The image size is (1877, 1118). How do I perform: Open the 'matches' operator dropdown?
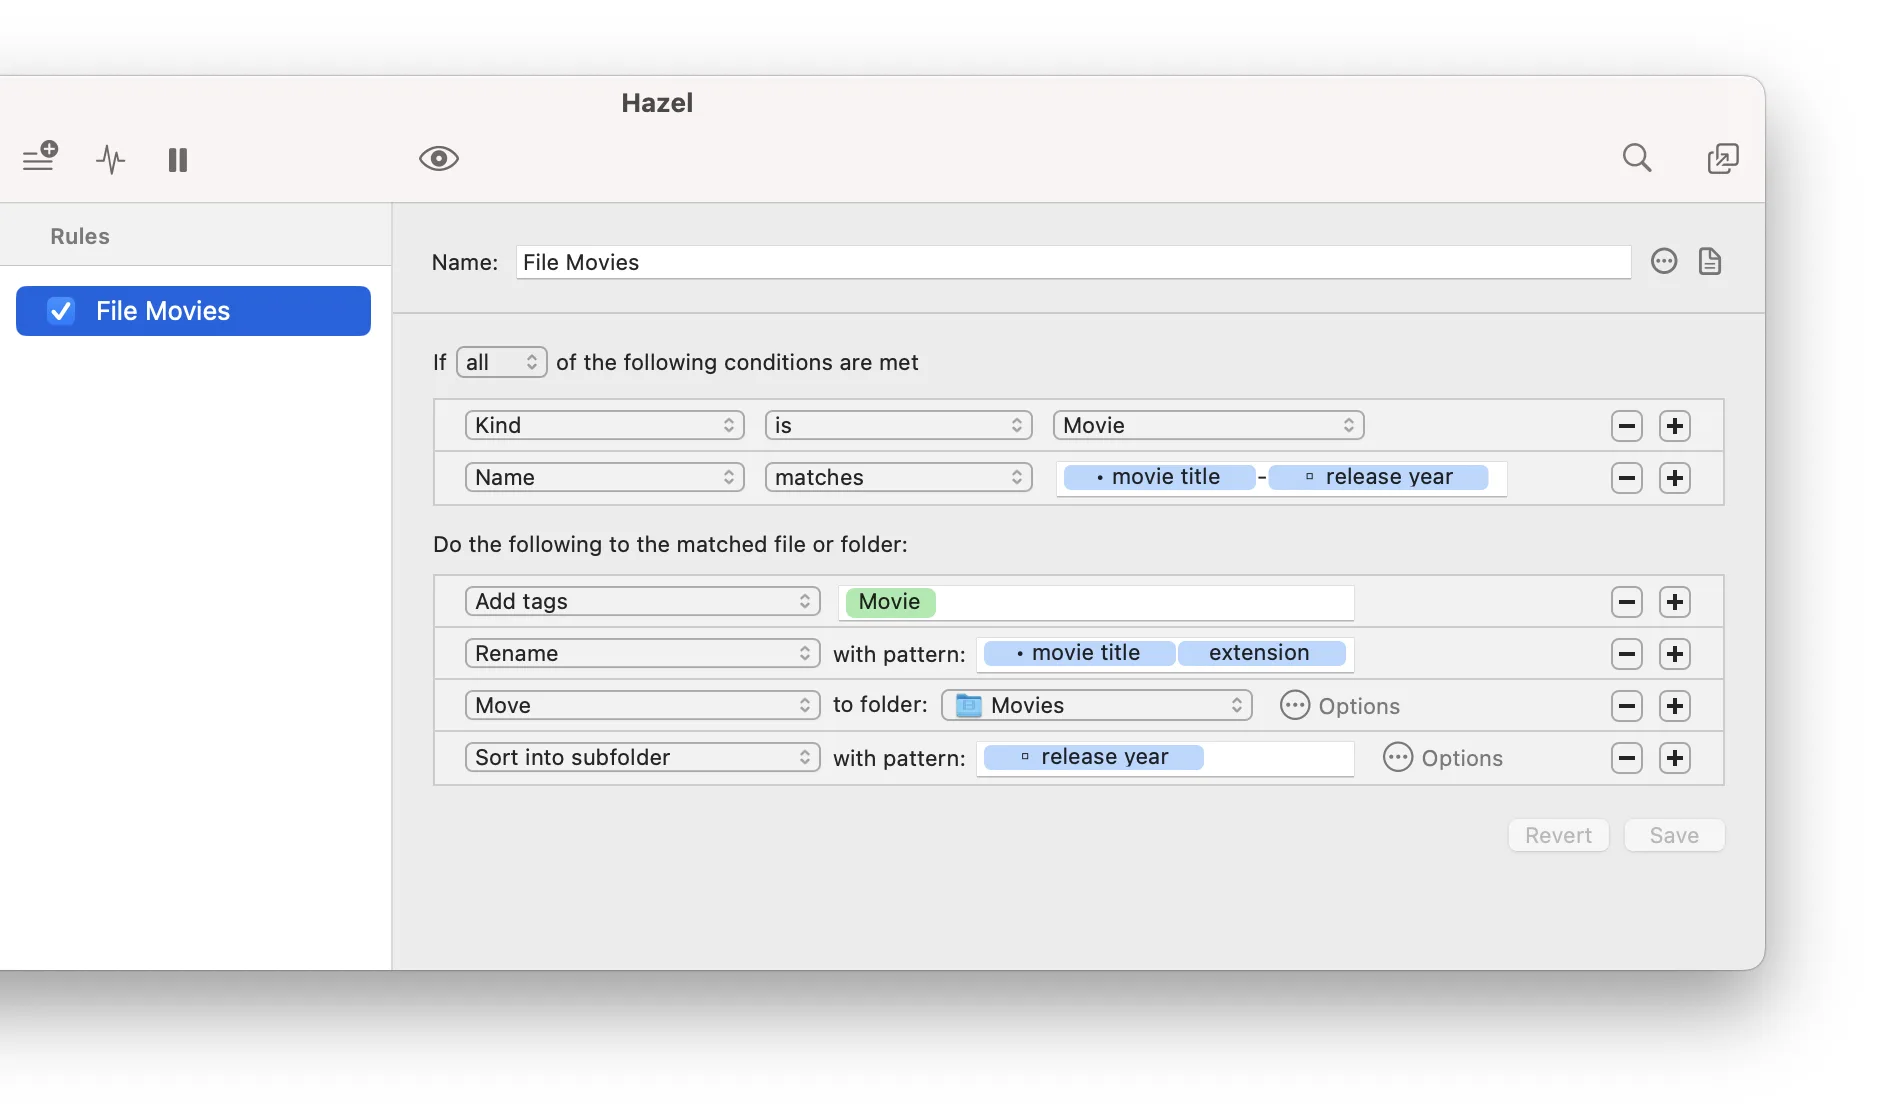tap(898, 477)
